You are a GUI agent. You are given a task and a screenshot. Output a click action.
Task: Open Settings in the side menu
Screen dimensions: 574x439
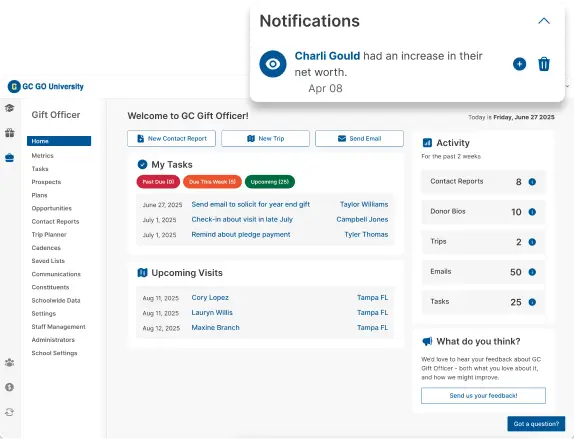click(44, 314)
